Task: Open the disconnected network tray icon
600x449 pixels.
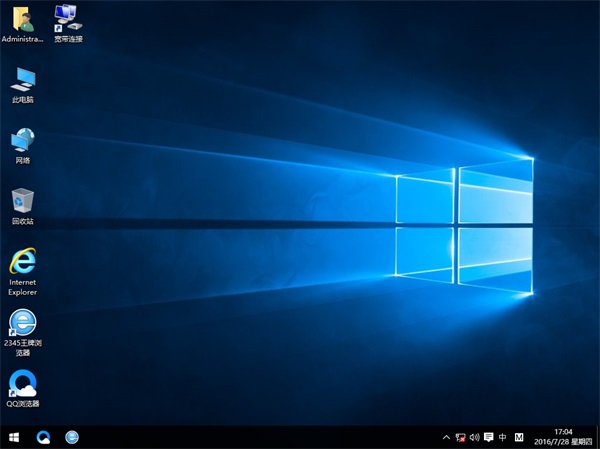Action: (459, 437)
